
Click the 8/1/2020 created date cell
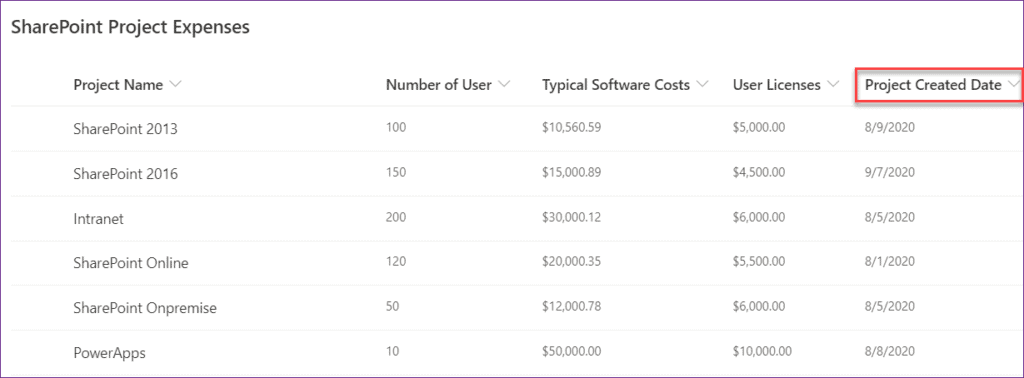point(889,262)
